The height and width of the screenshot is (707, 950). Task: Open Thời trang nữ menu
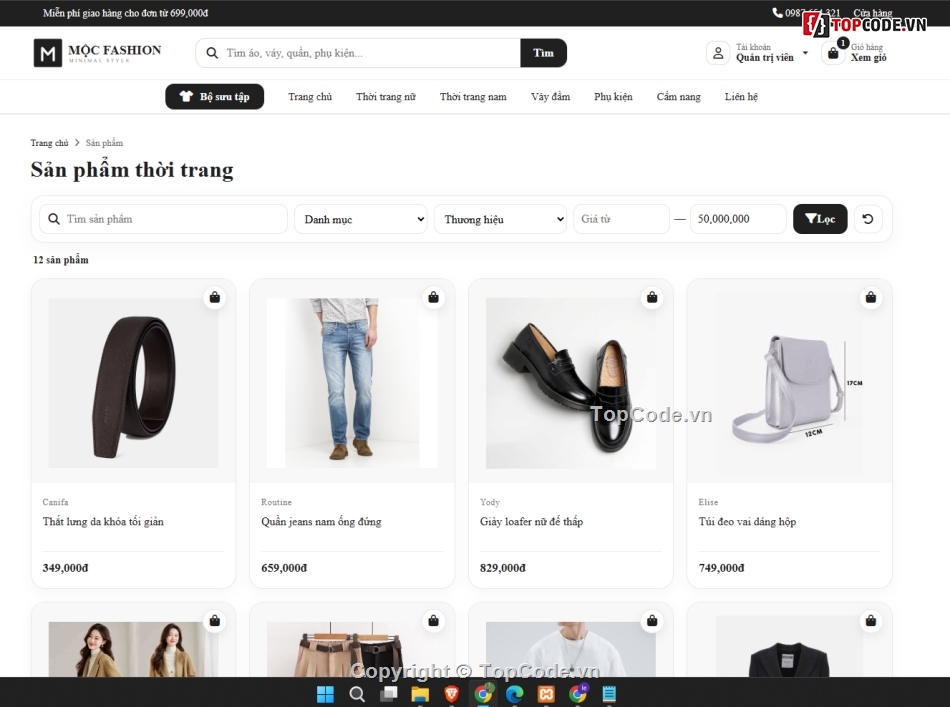[386, 96]
